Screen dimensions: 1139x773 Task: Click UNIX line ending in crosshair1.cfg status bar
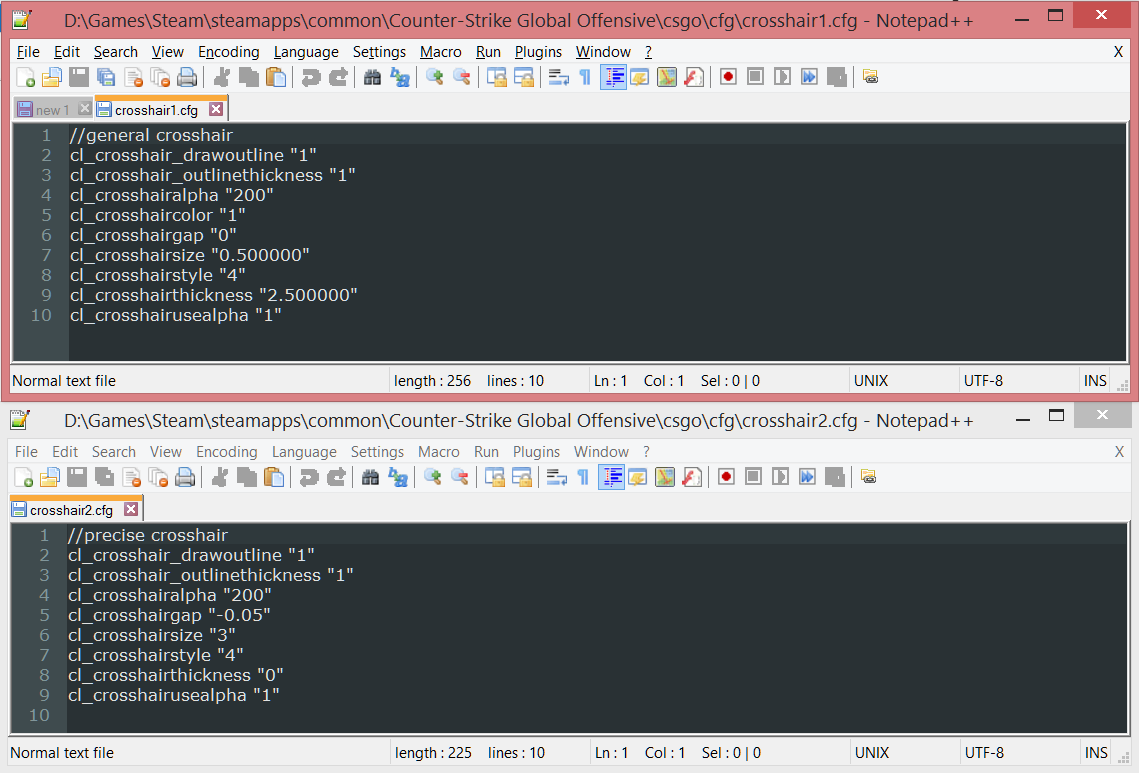click(x=870, y=381)
